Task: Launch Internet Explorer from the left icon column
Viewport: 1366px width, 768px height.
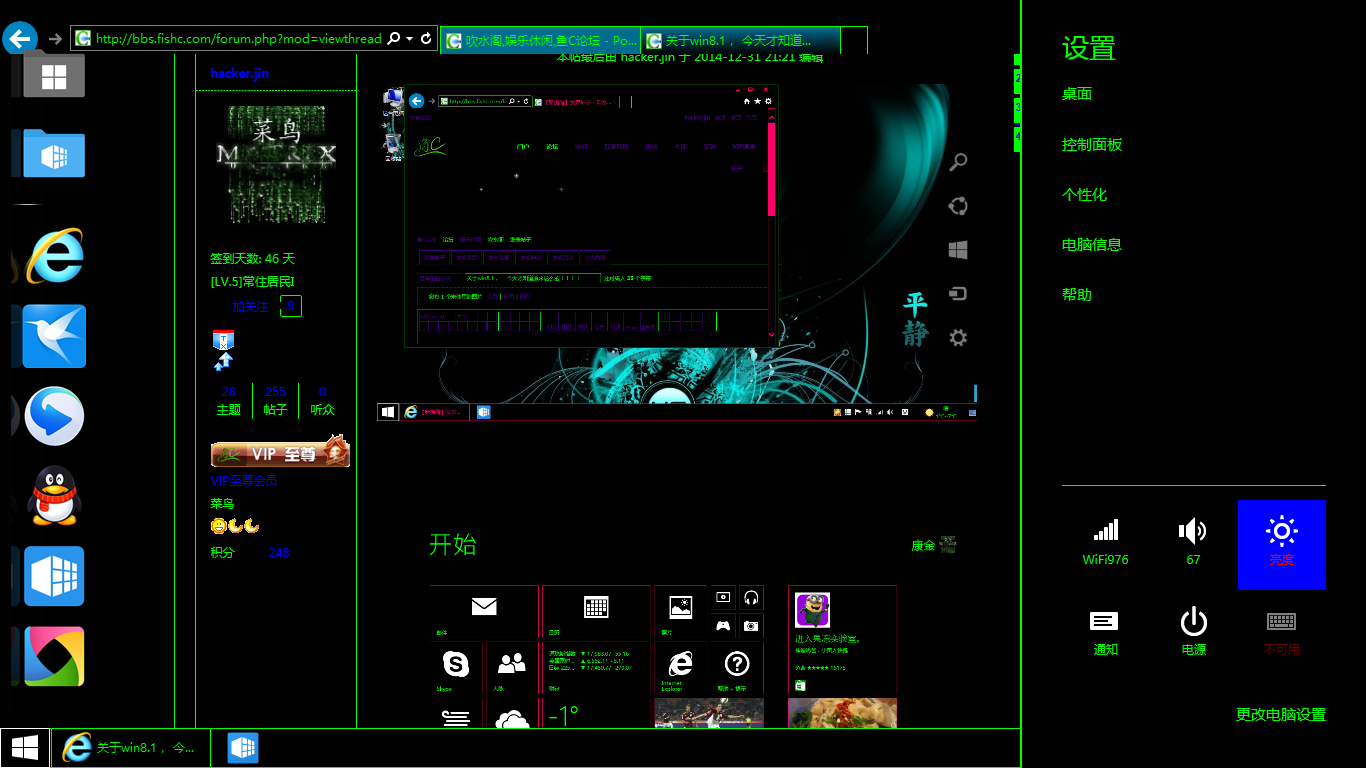Action: coord(54,255)
